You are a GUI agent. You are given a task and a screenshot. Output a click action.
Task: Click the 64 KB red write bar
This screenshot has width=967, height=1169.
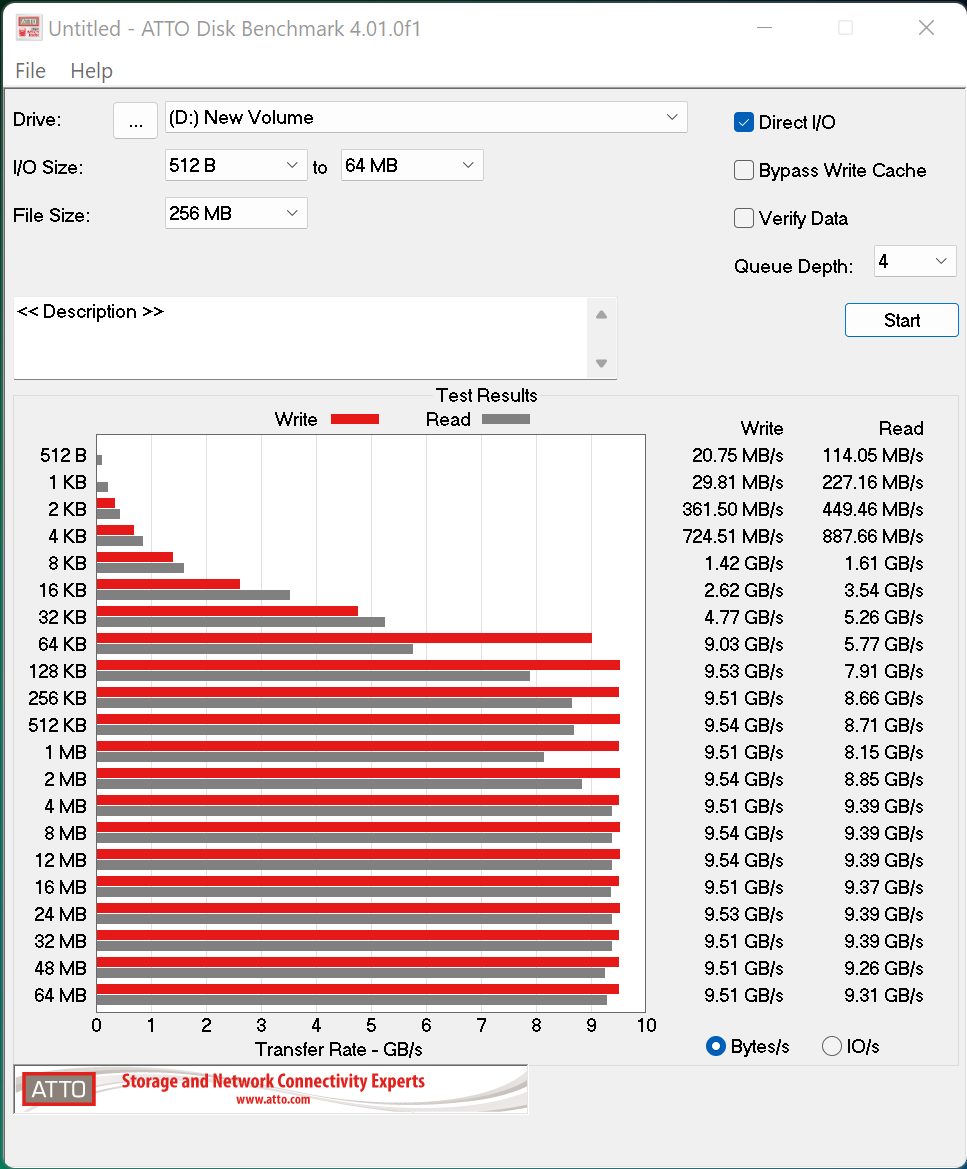[344, 638]
